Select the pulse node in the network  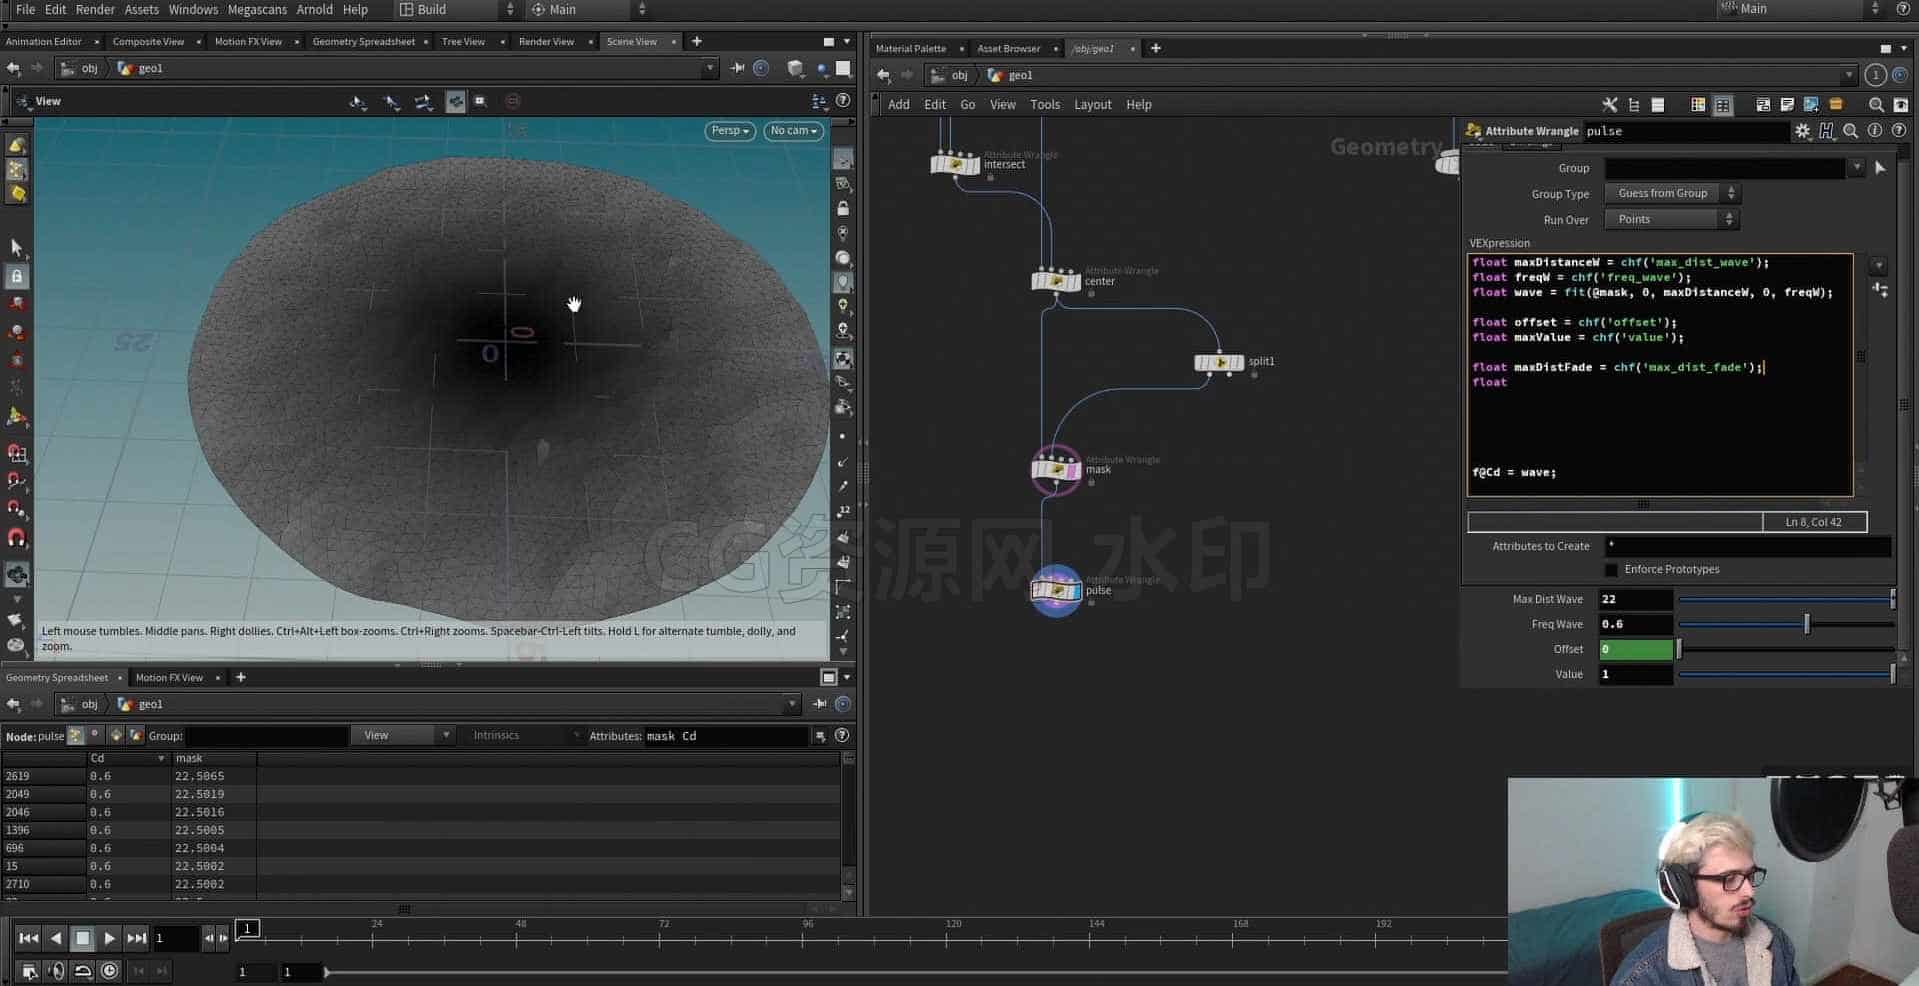[x=1056, y=590]
